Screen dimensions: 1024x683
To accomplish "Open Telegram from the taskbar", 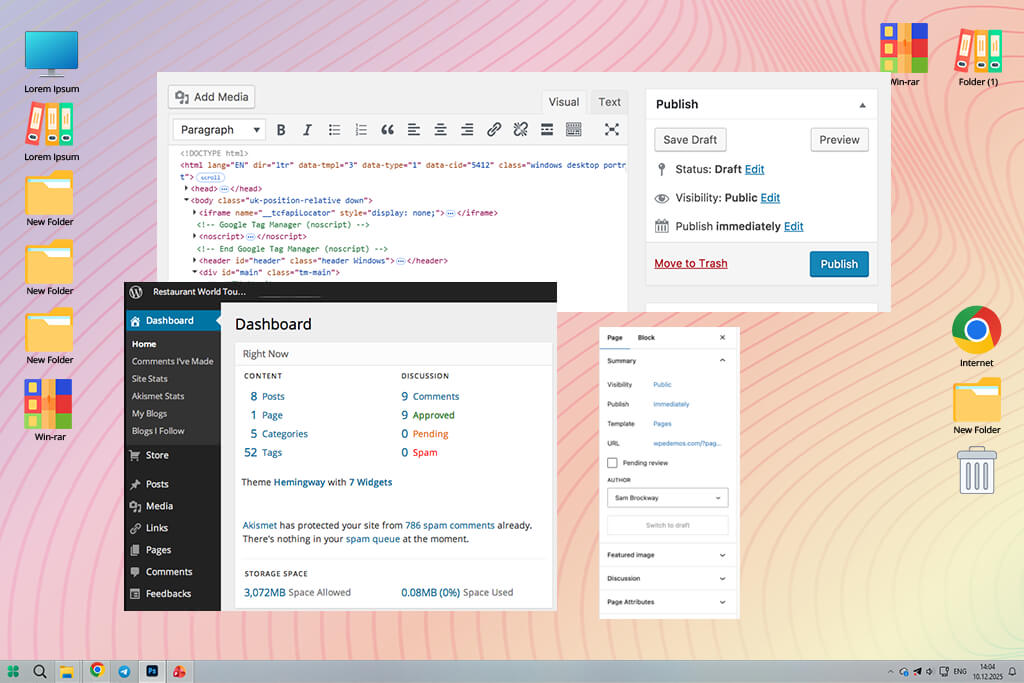I will click(124, 671).
